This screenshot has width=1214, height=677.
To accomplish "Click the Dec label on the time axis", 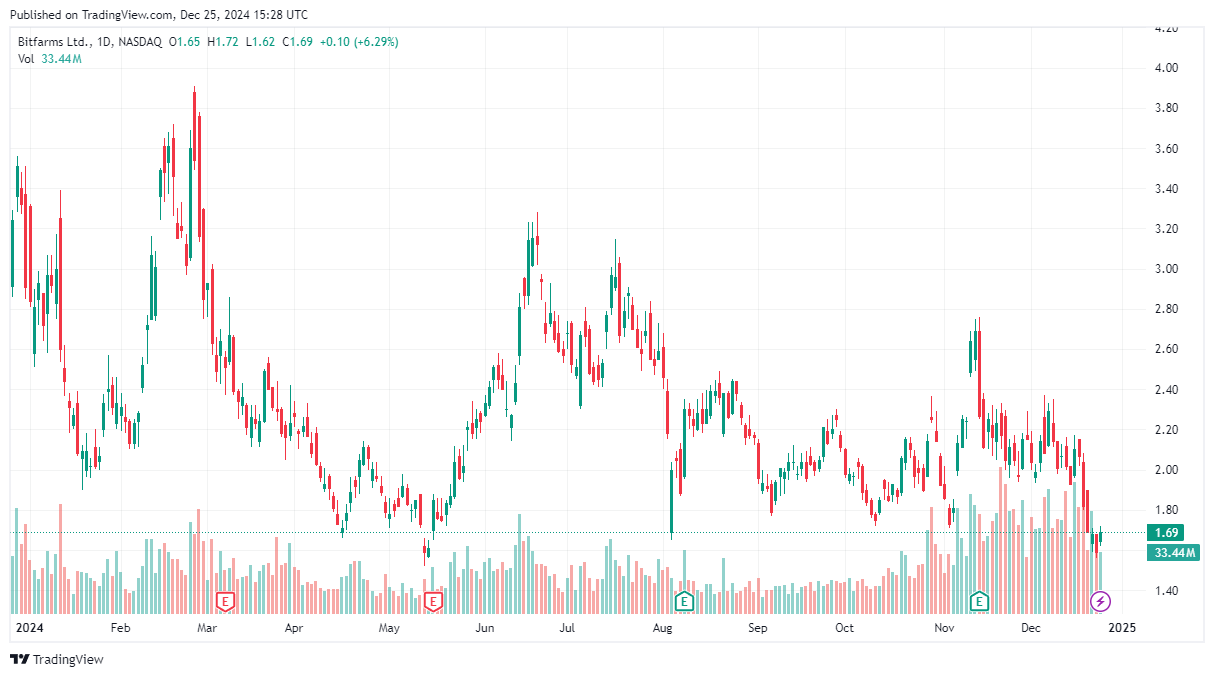I will (x=1031, y=628).
